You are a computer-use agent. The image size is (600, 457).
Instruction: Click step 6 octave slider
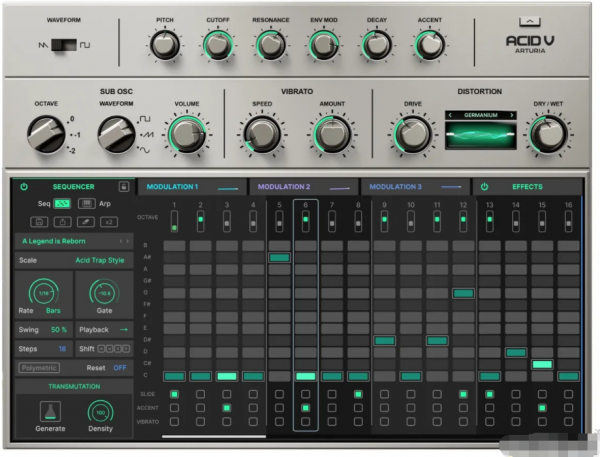coord(305,221)
